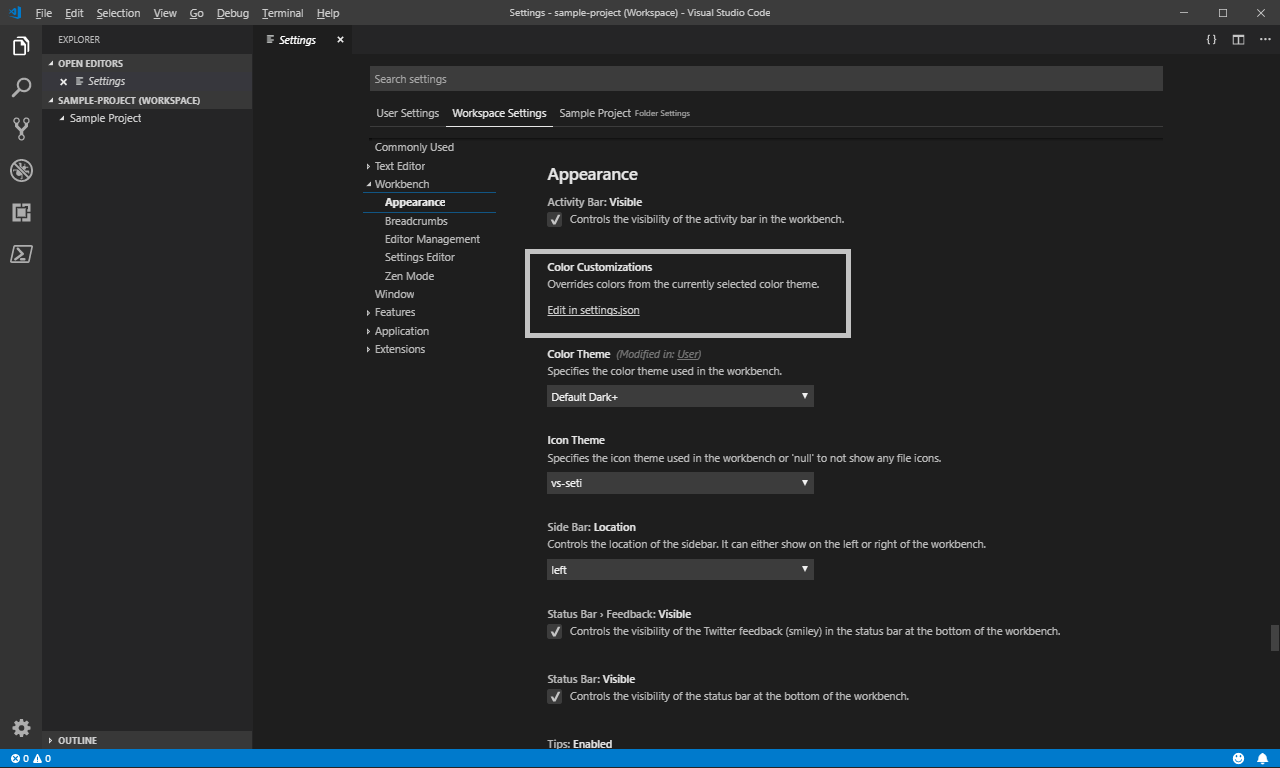The width and height of the screenshot is (1280, 768).
Task: Open the PowerShell icon in activity bar
Action: point(21,254)
